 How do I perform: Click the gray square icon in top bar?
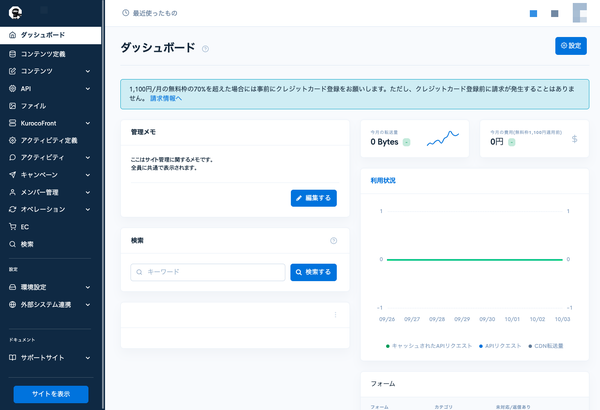(554, 13)
